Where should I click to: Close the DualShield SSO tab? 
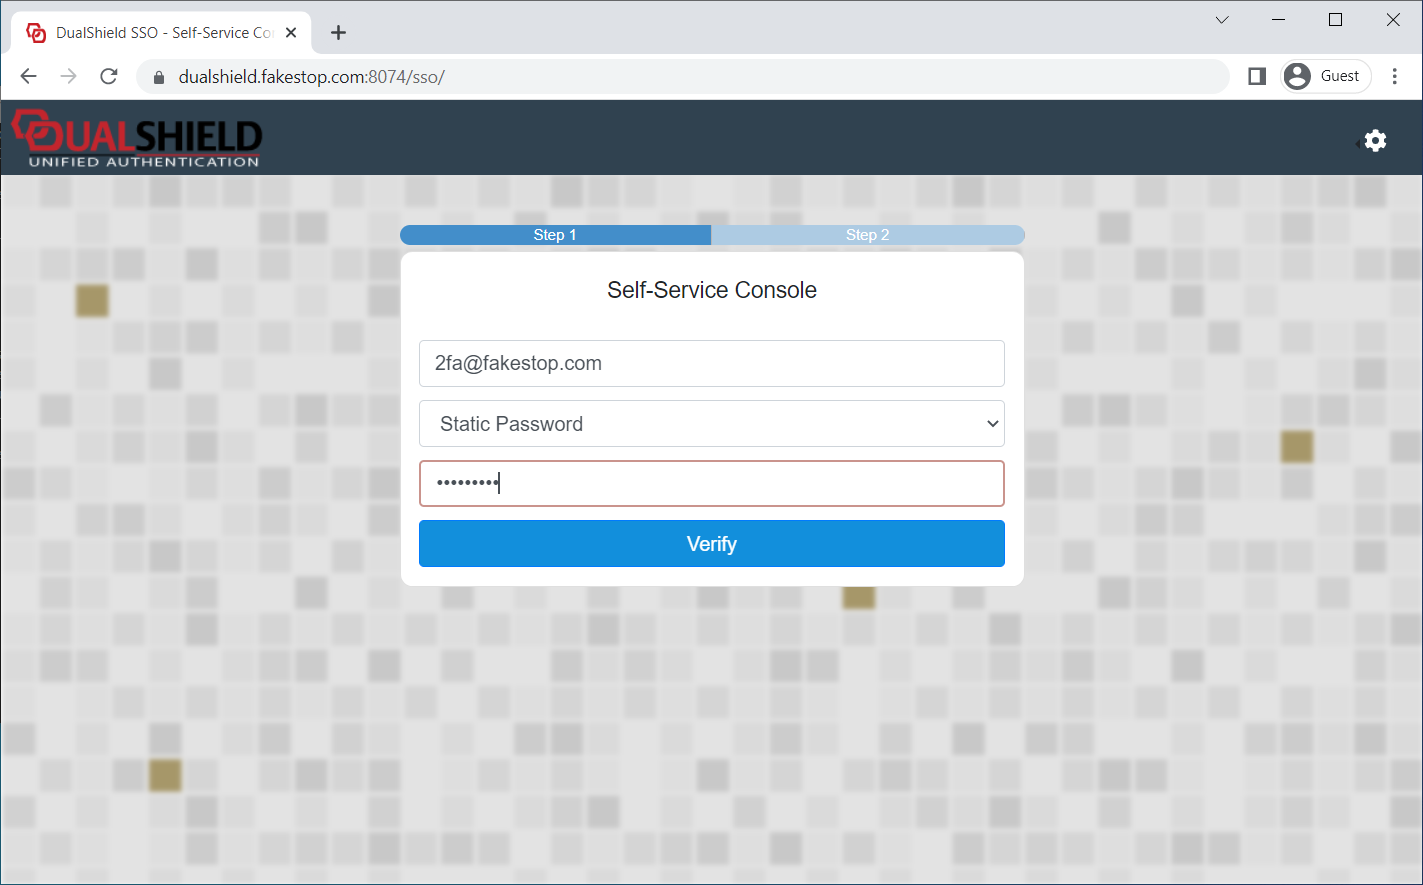(x=291, y=33)
